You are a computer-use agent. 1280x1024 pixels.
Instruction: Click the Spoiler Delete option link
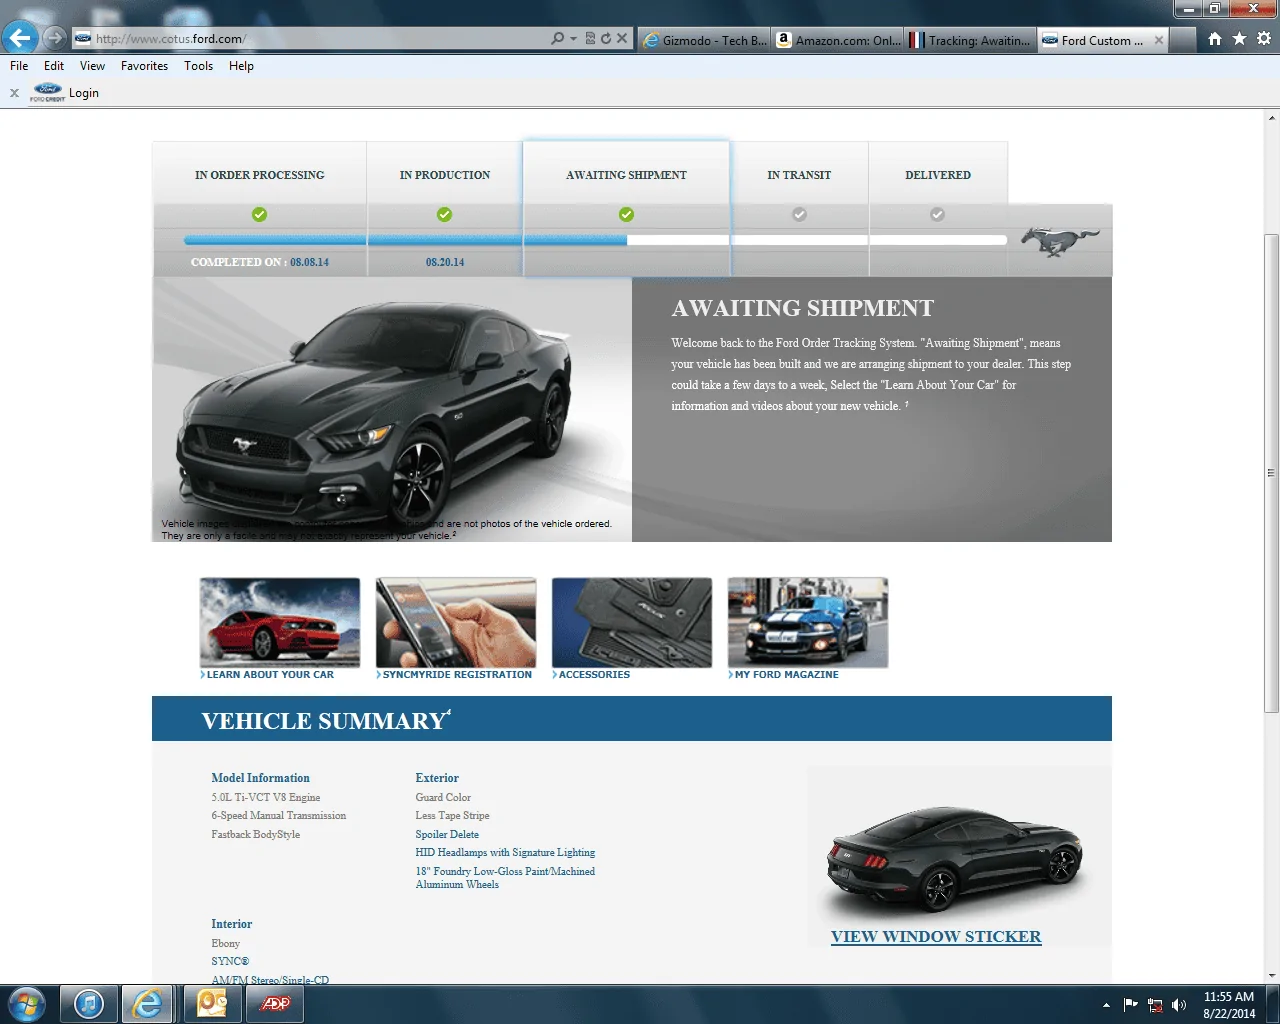(447, 834)
